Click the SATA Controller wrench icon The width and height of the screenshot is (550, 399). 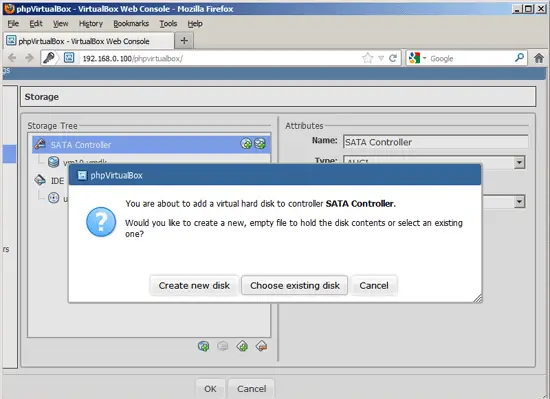coord(40,144)
